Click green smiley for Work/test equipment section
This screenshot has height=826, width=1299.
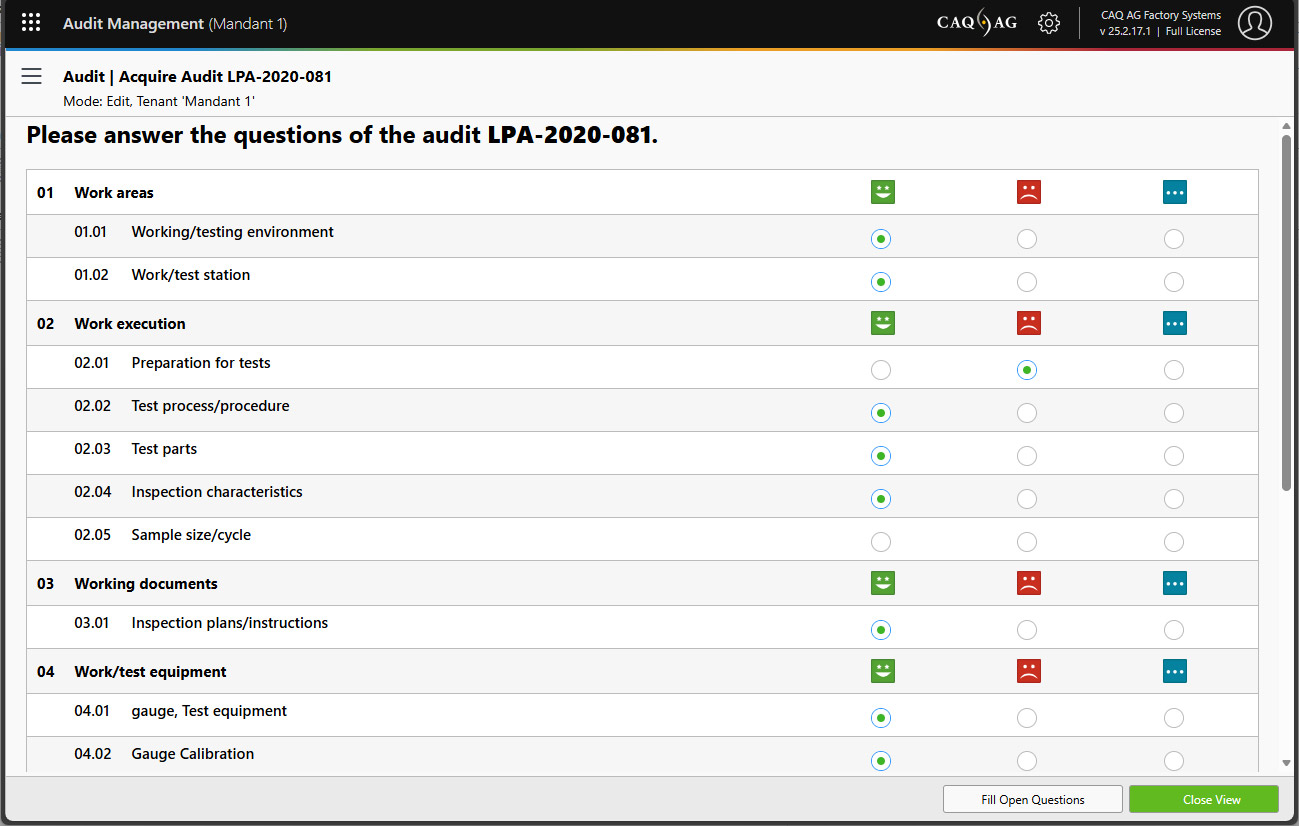(x=882, y=671)
